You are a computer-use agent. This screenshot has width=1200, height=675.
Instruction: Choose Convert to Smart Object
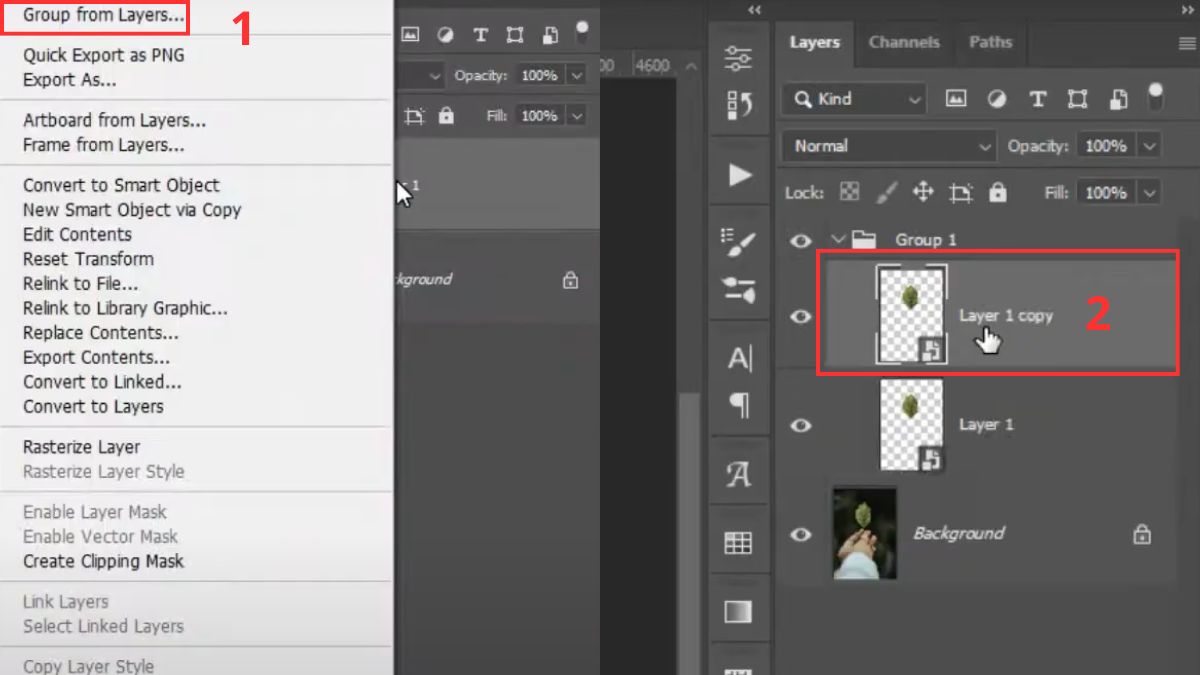point(121,185)
